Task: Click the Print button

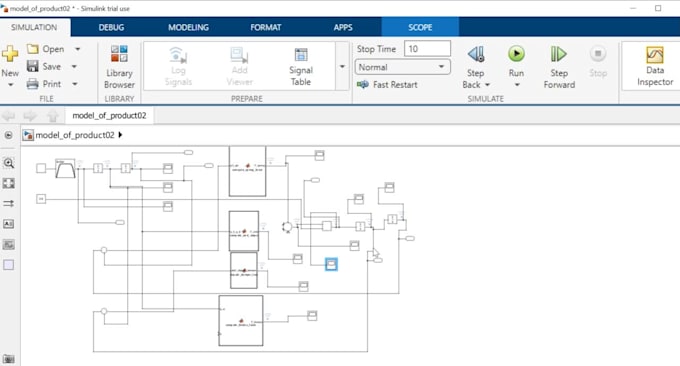Action: (44, 84)
